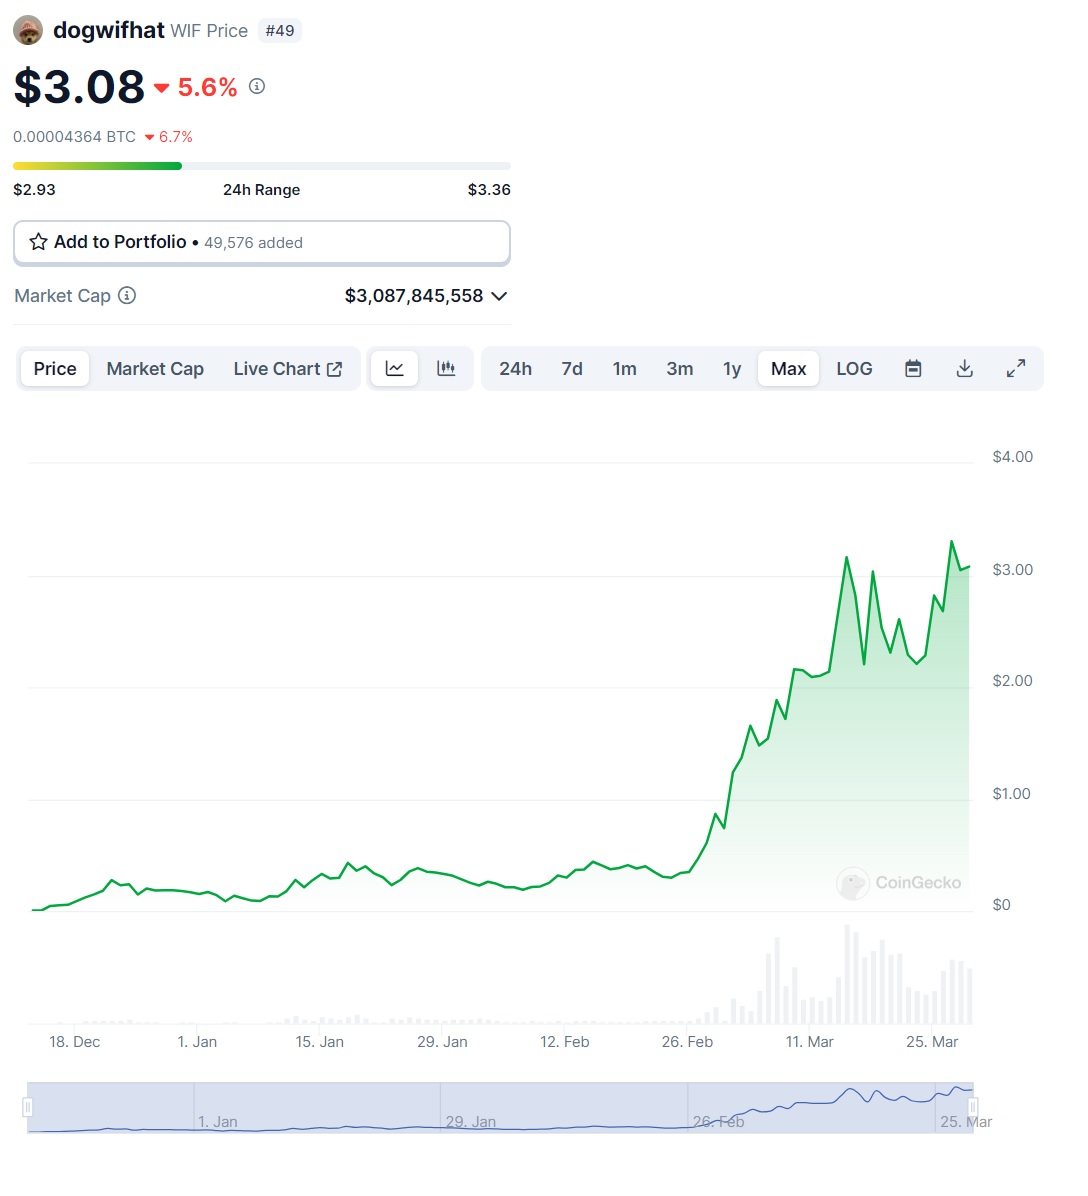Click the Add to Portfolio button
The image size is (1088, 1196).
pos(261,242)
